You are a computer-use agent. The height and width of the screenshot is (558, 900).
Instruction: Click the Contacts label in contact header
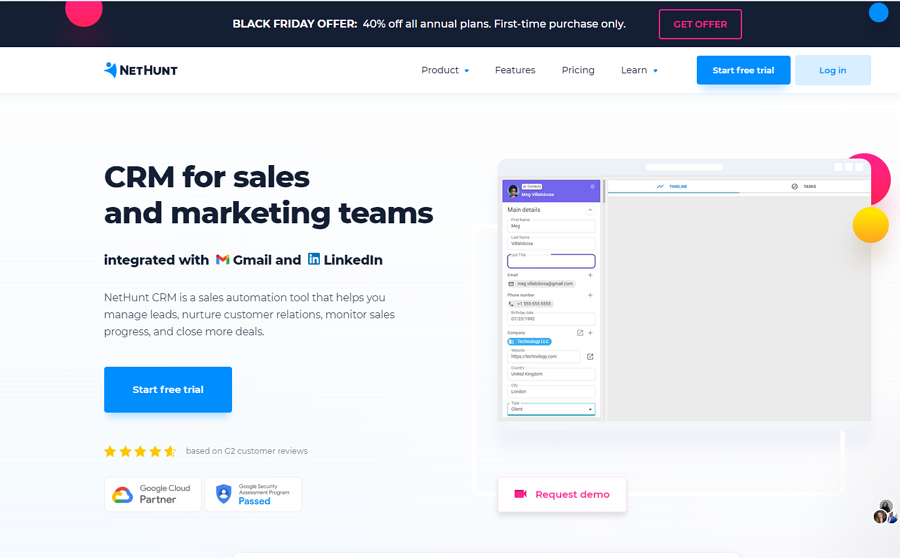[x=532, y=187]
